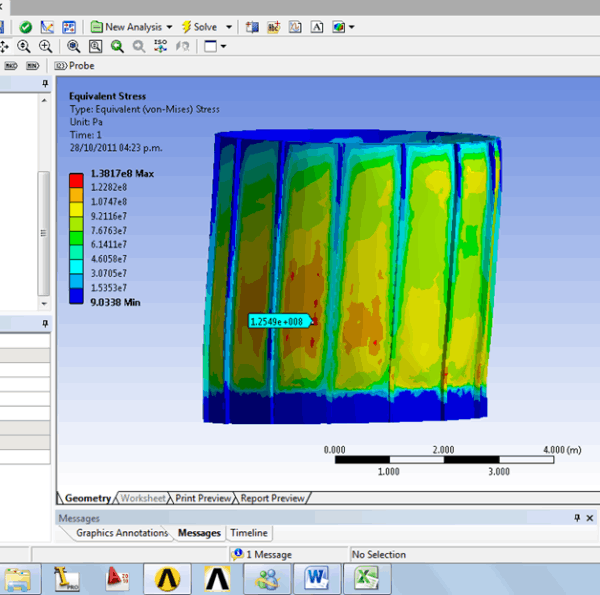Open AutoCAD from the taskbar

point(118,578)
